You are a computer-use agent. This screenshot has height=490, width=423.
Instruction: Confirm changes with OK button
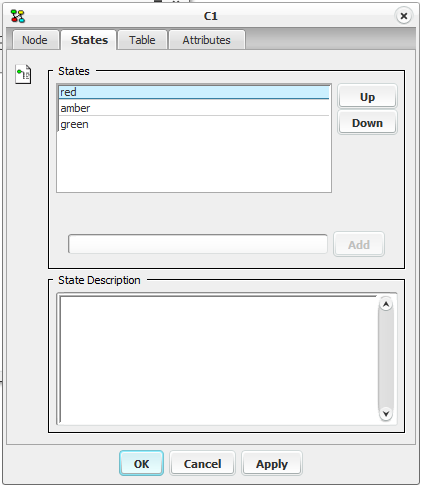point(141,464)
